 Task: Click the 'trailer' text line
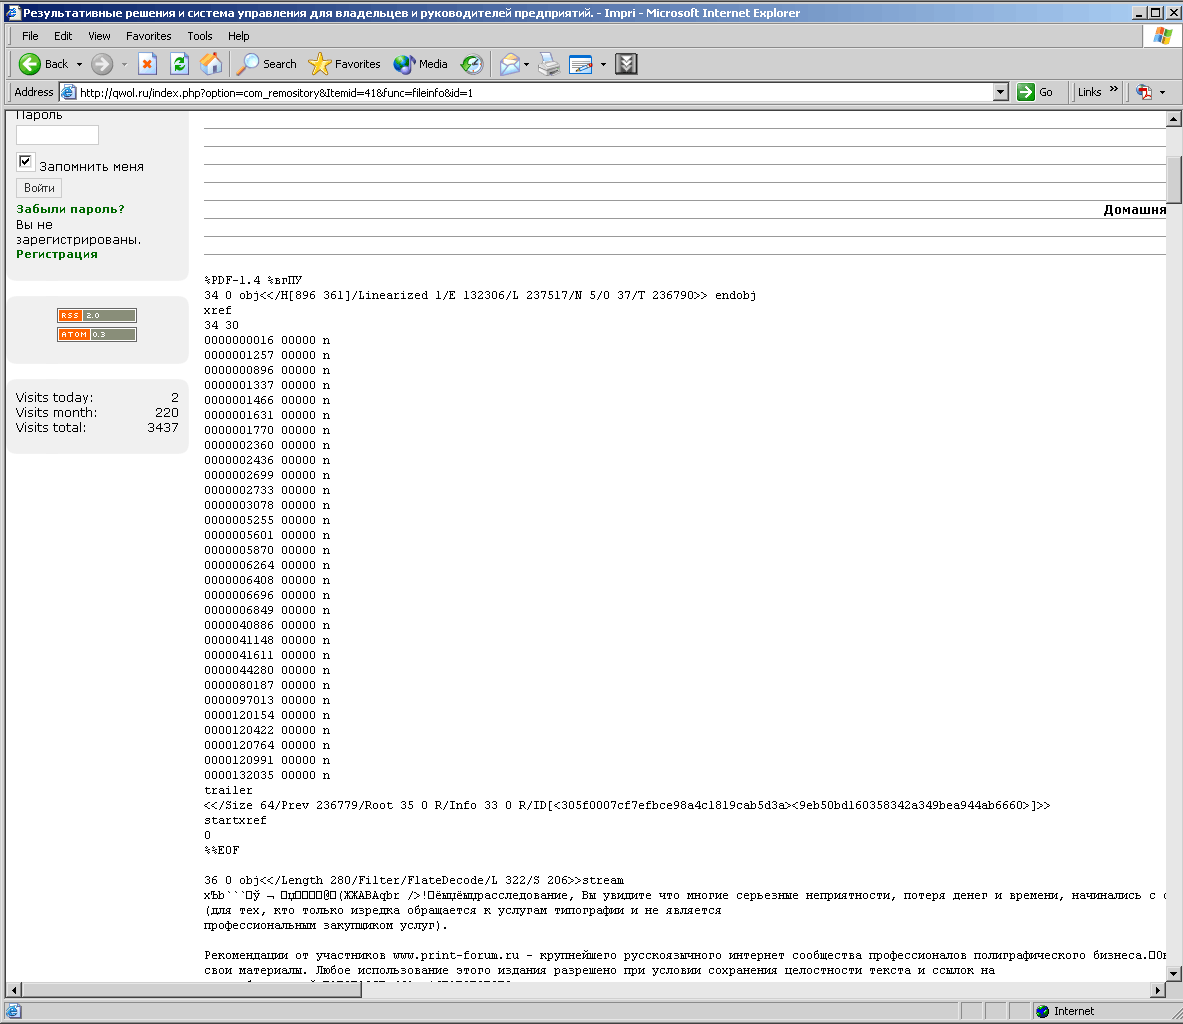(x=228, y=790)
